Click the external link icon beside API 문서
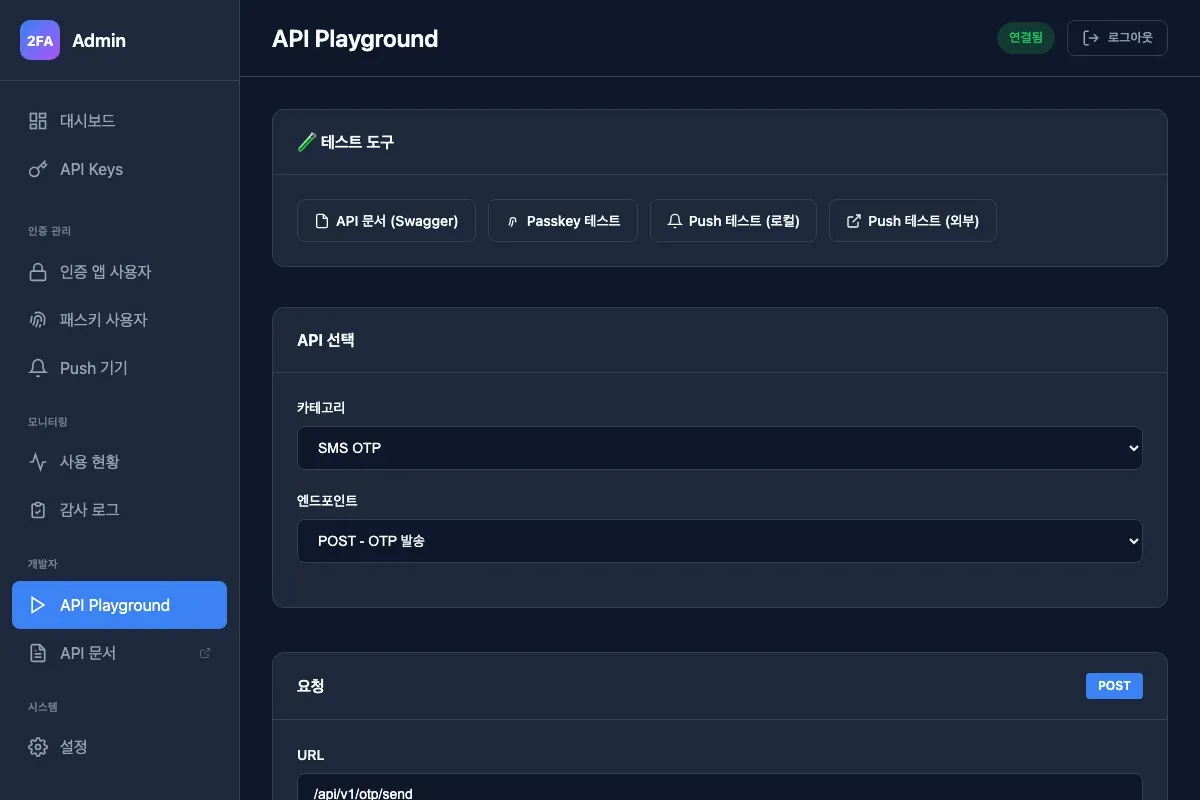1200x800 pixels. click(204, 652)
